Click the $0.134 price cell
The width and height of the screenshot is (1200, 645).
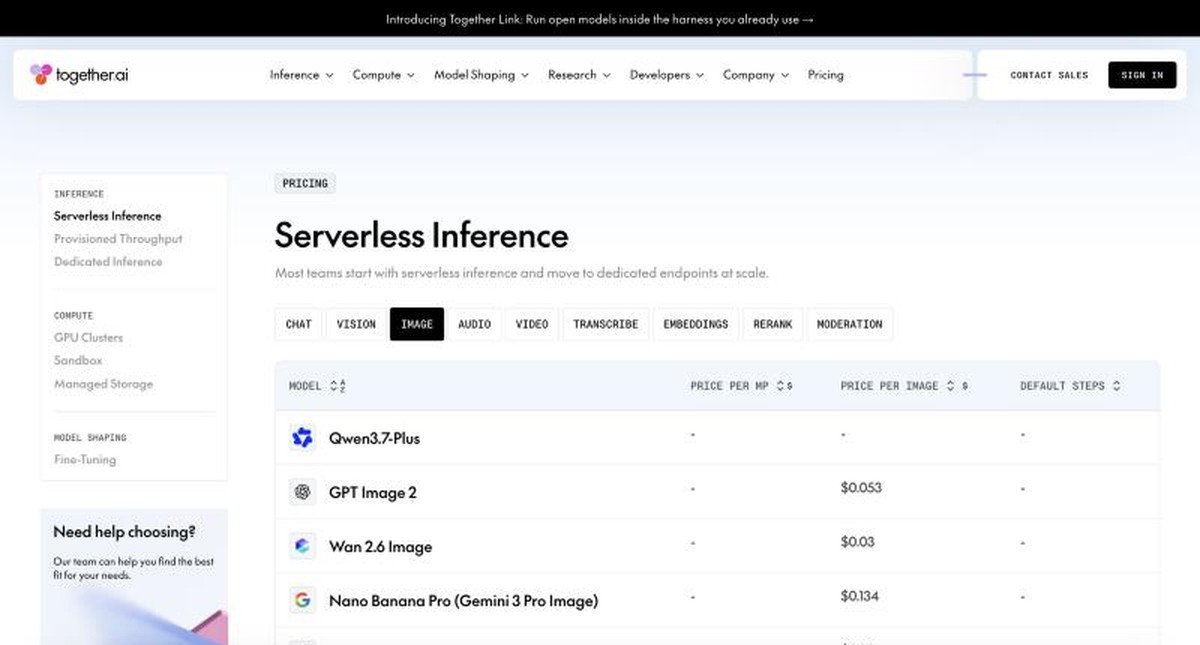860,596
